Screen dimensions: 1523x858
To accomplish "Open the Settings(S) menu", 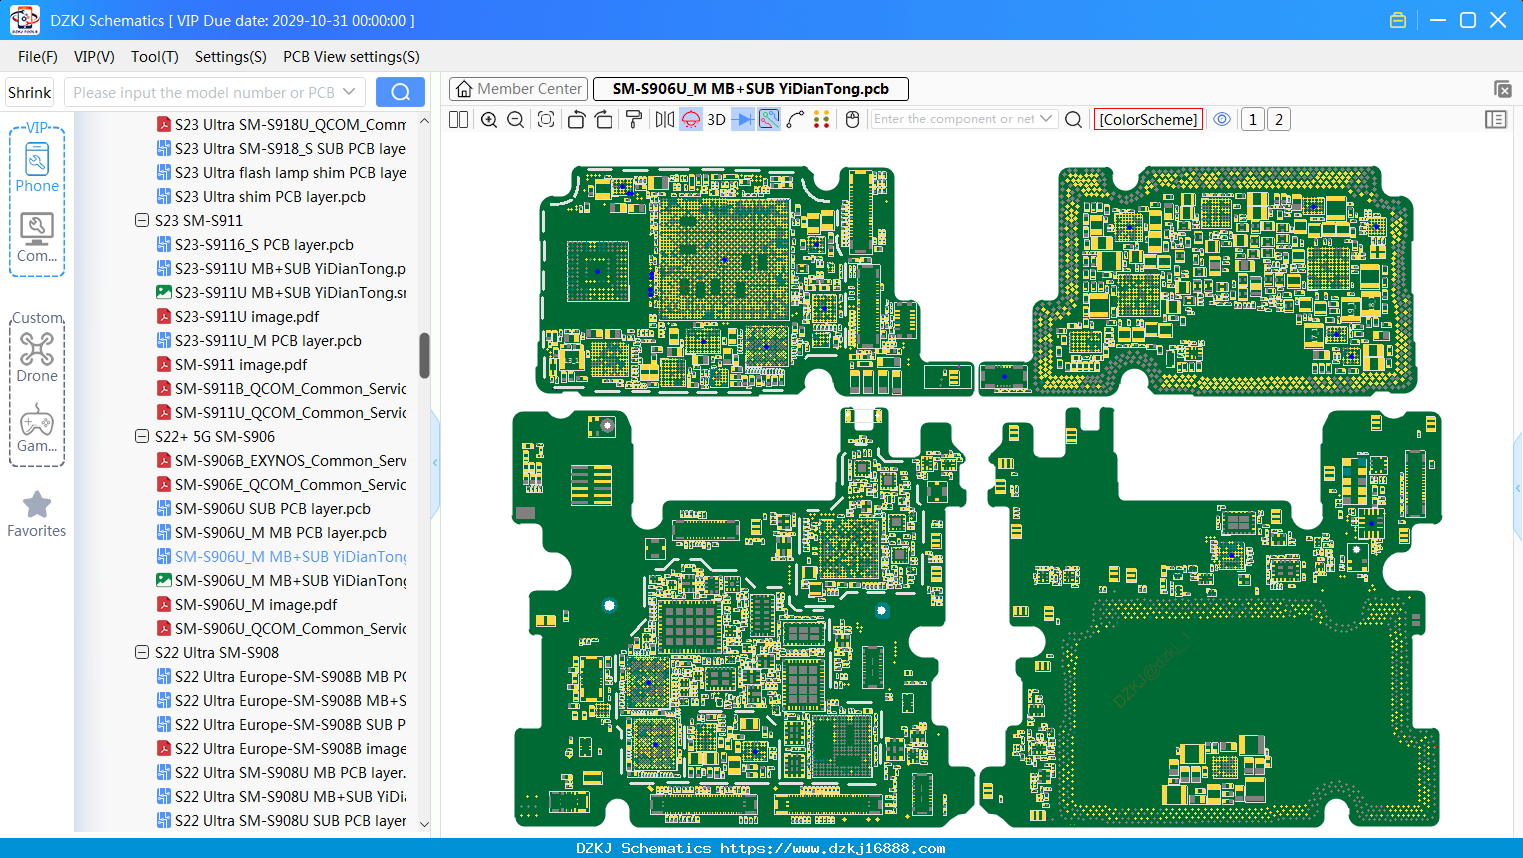I will (x=231, y=57).
